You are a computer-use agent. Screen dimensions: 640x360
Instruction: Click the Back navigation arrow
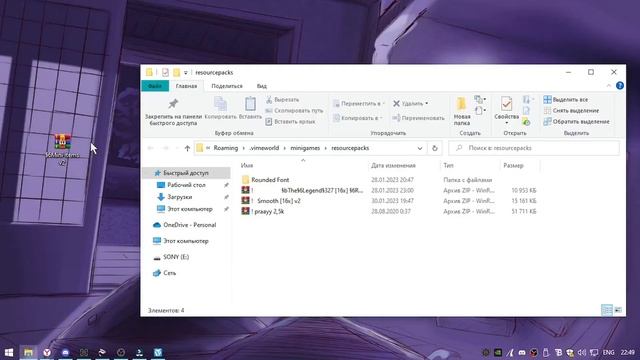click(x=151, y=148)
